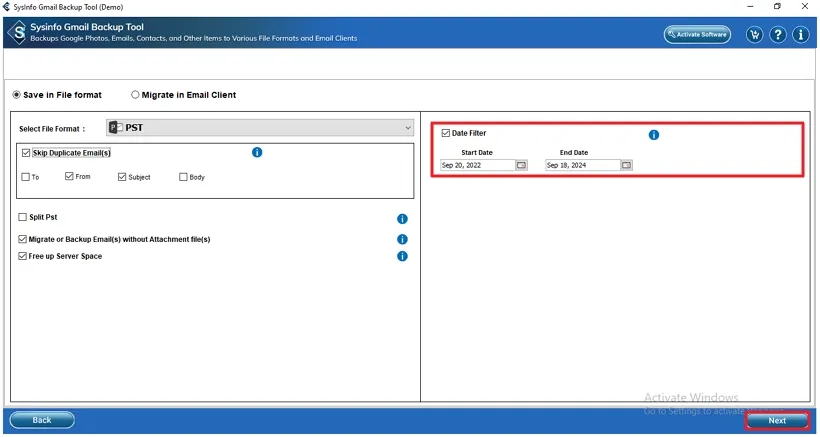Screen dimensions: 820x437
Task: Enable the Split Pst checkbox
Action: (22, 217)
